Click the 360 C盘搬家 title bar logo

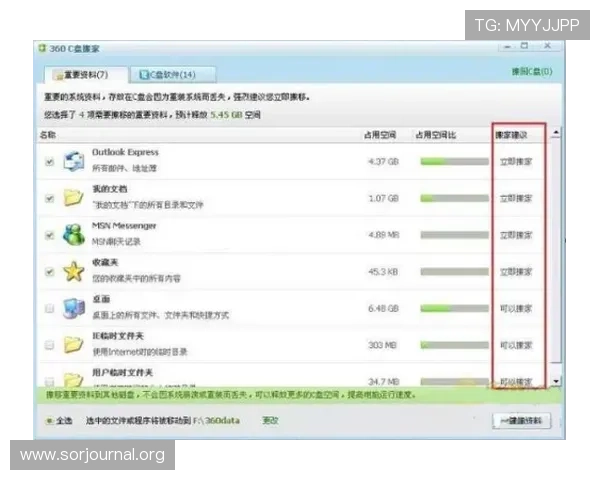[x=42, y=48]
